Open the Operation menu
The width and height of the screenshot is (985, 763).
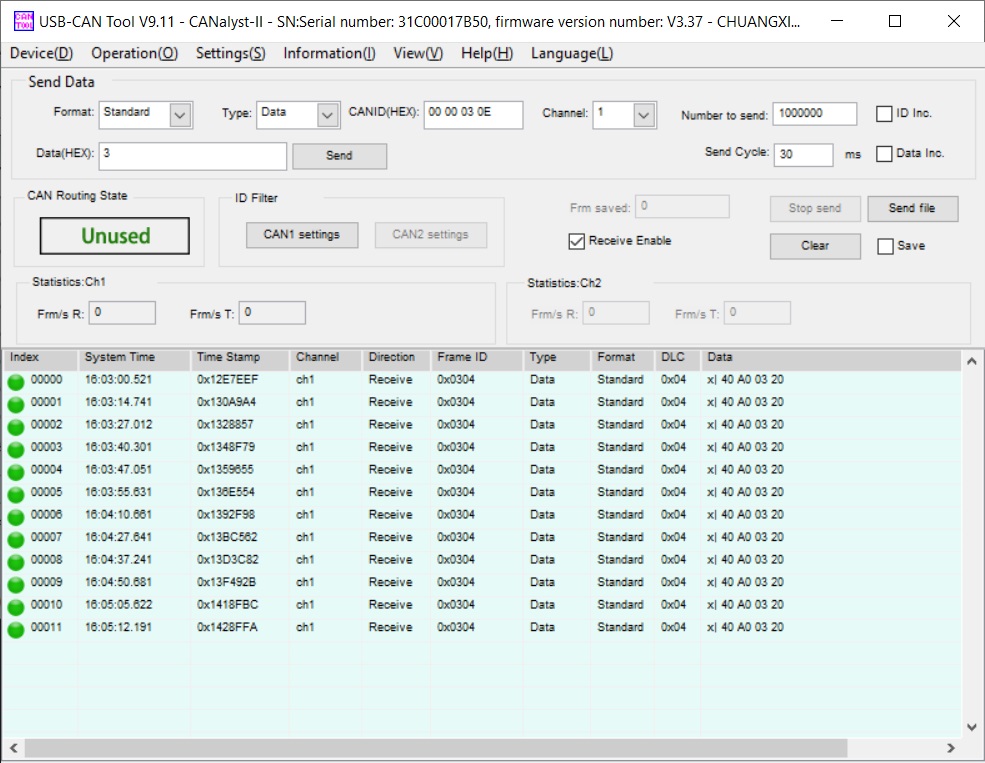click(134, 54)
